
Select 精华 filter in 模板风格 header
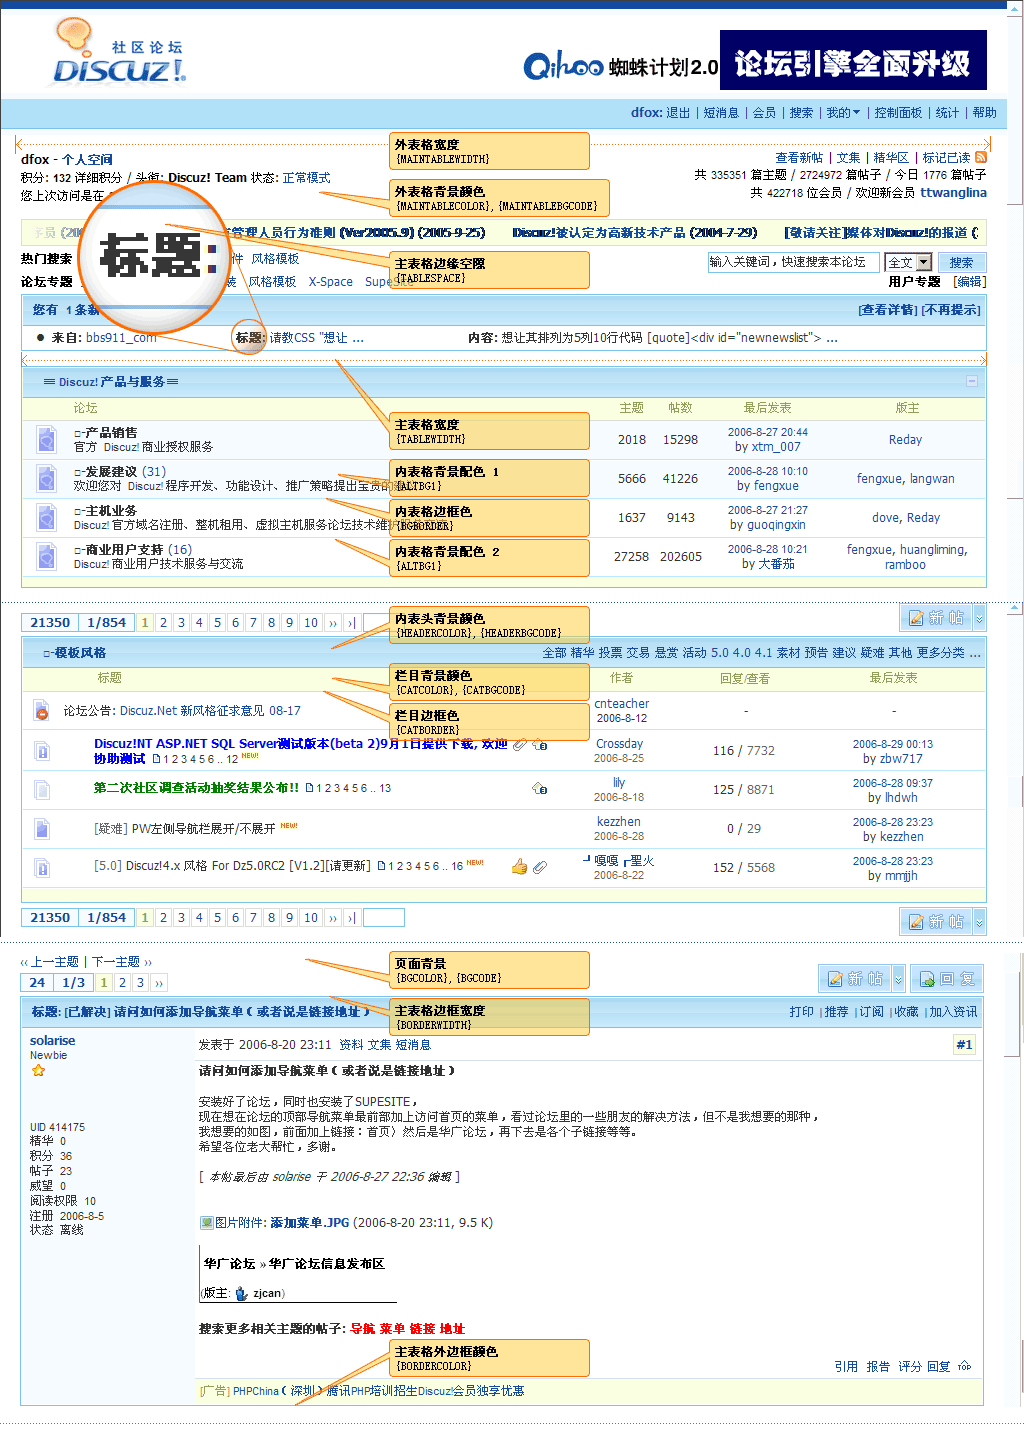tap(582, 653)
